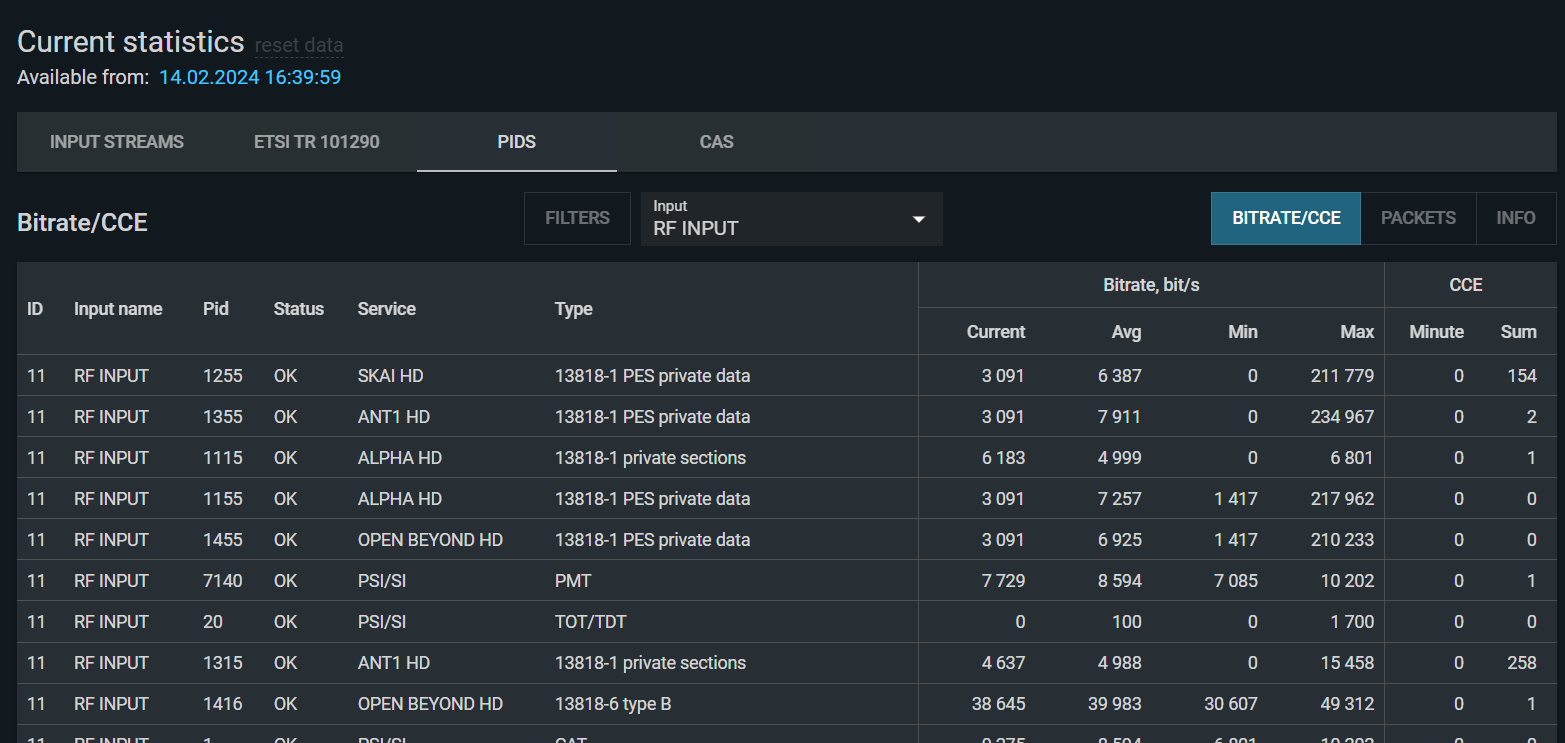Open the ETSI TR 101290 tab
Viewport: 1565px width, 743px height.
pos(317,142)
